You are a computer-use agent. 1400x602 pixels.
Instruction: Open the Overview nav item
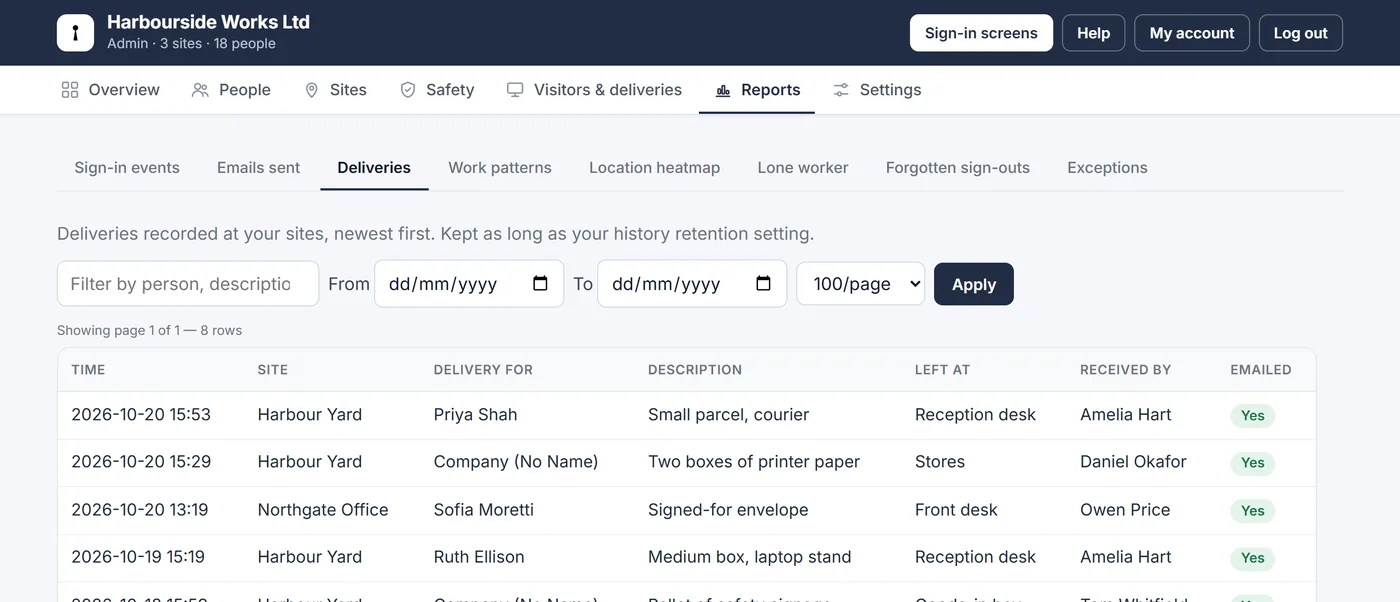[110, 90]
